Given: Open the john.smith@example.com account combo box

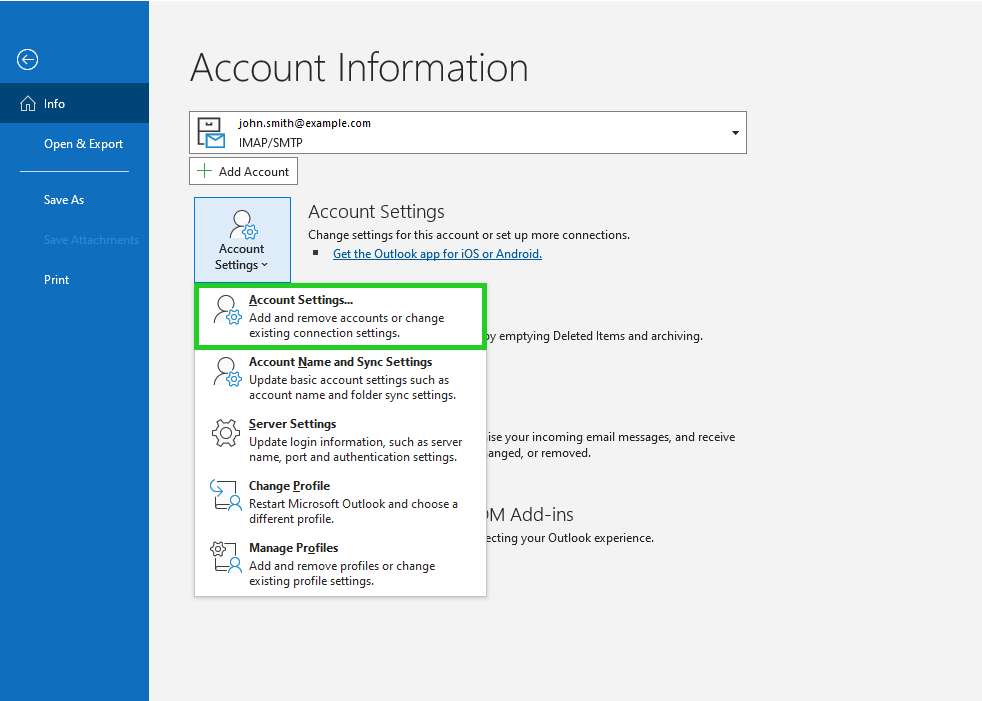Looking at the screenshot, I should point(467,133).
